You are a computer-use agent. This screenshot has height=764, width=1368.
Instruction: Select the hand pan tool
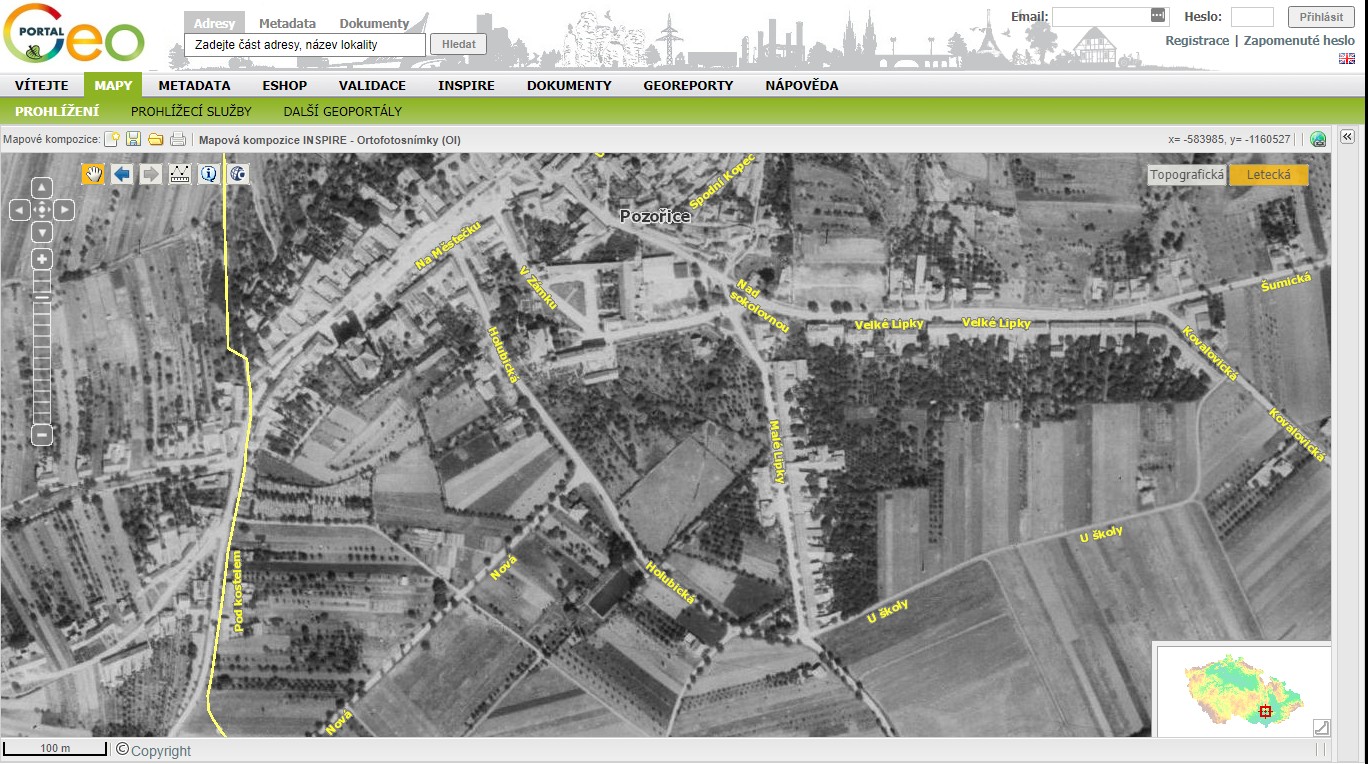[x=93, y=174]
